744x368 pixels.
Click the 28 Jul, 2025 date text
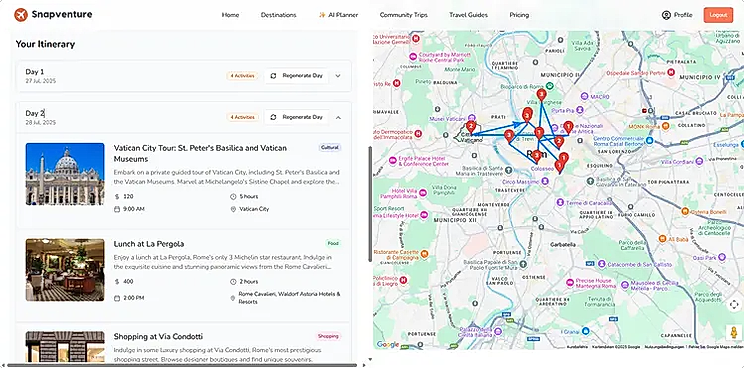(41, 122)
